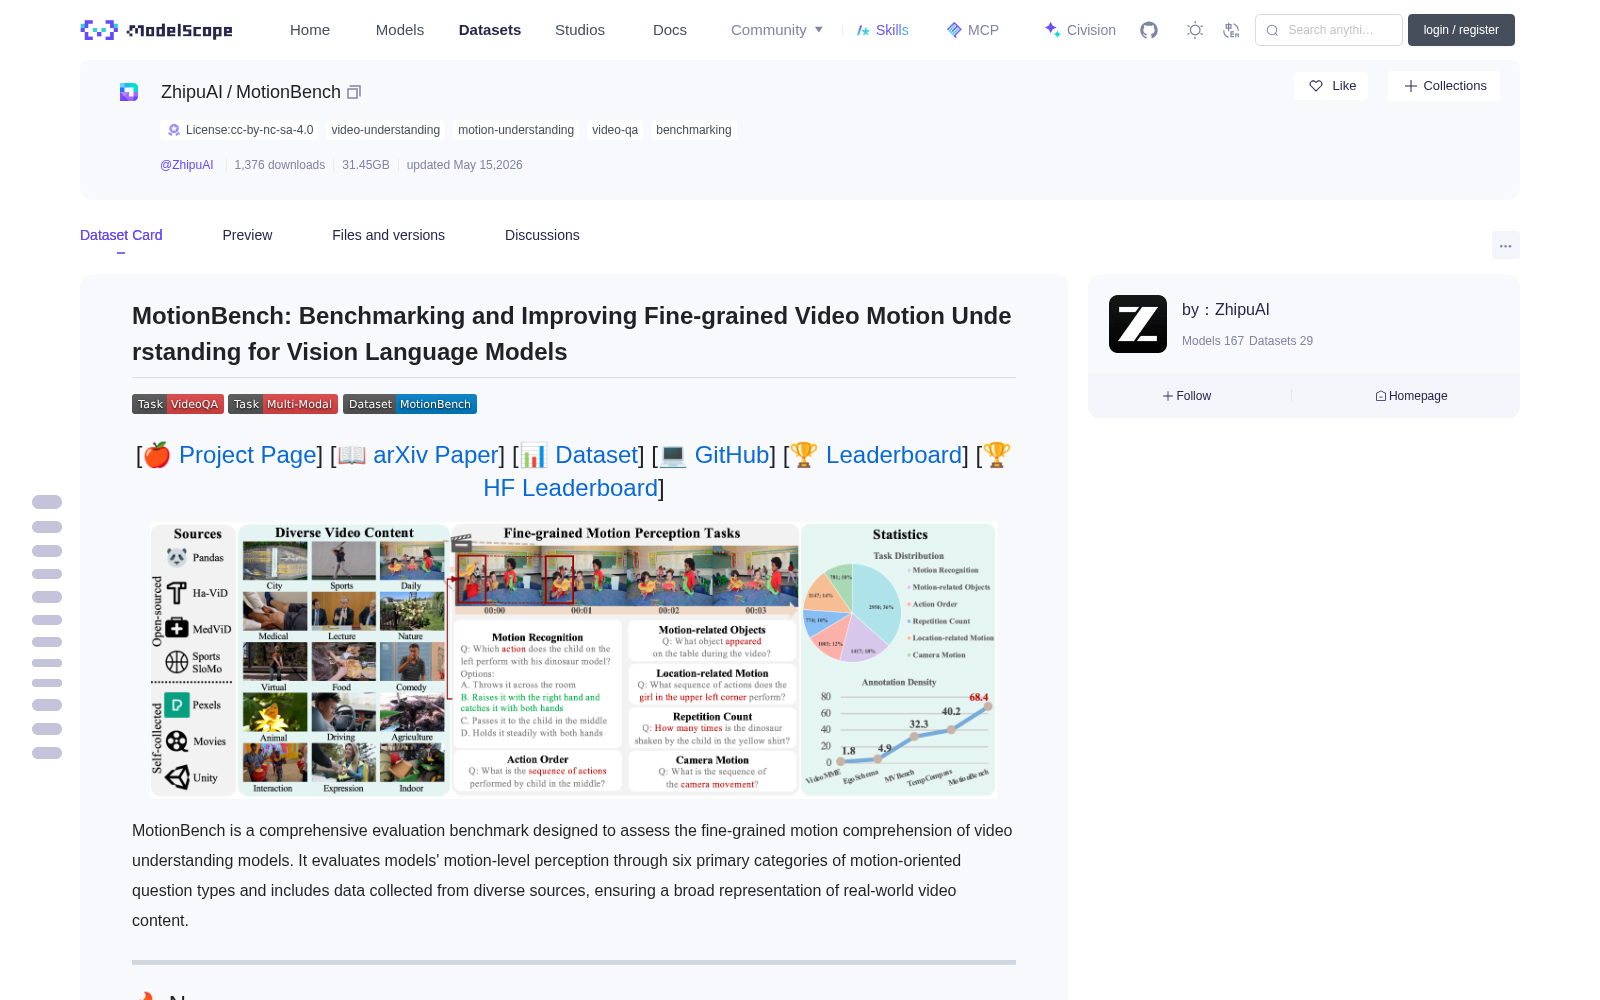
Task: Click the Task Multi-Modal badge
Action: click(x=283, y=404)
